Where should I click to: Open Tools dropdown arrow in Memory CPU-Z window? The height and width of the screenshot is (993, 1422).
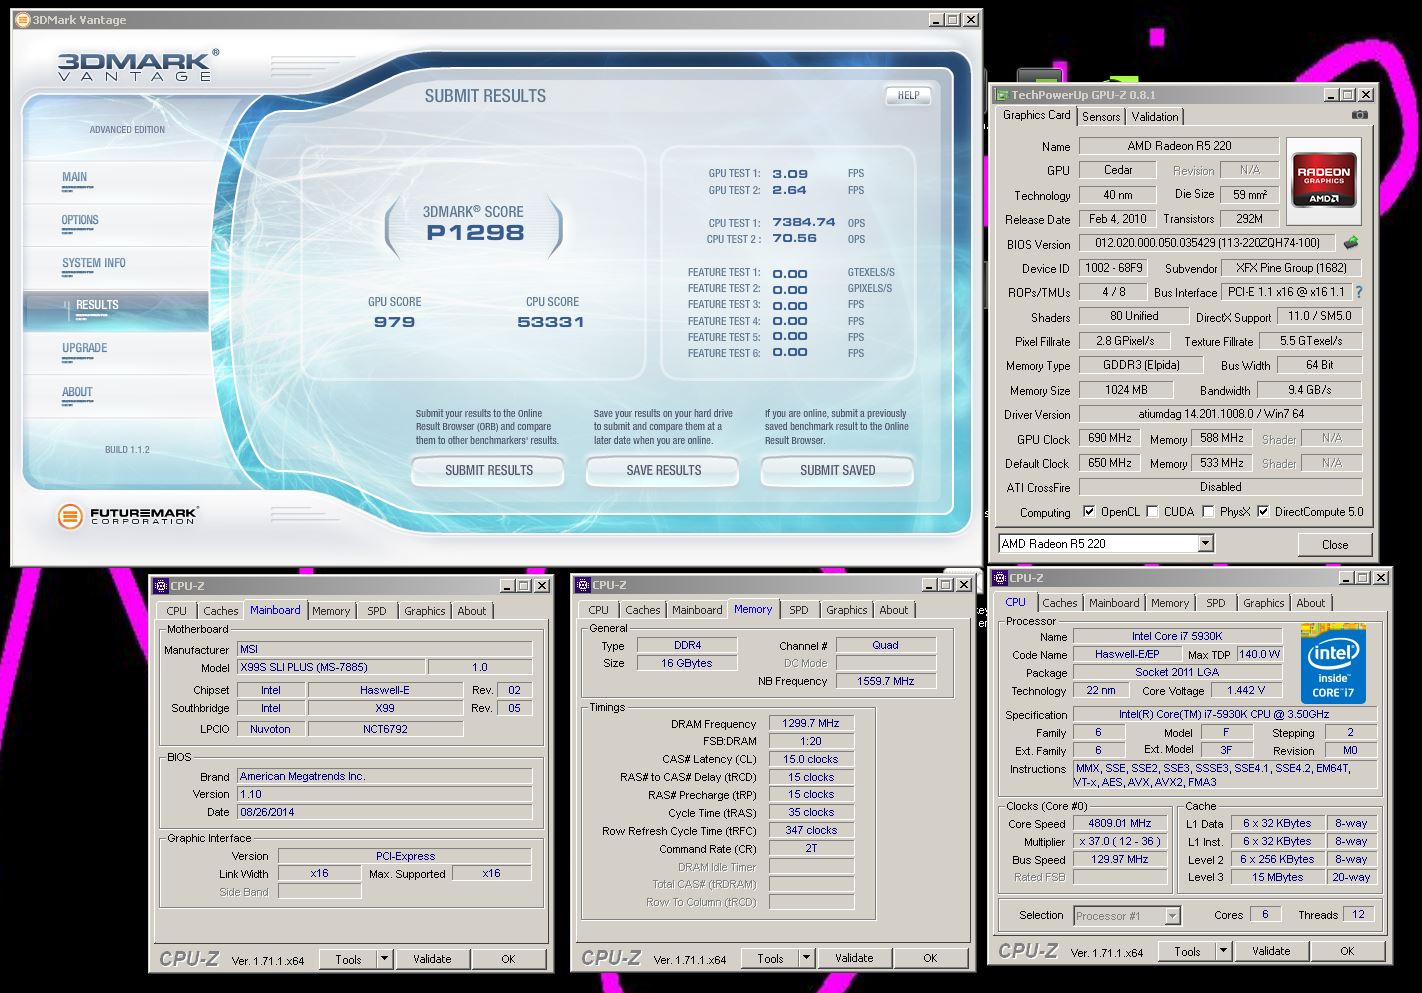coord(806,958)
